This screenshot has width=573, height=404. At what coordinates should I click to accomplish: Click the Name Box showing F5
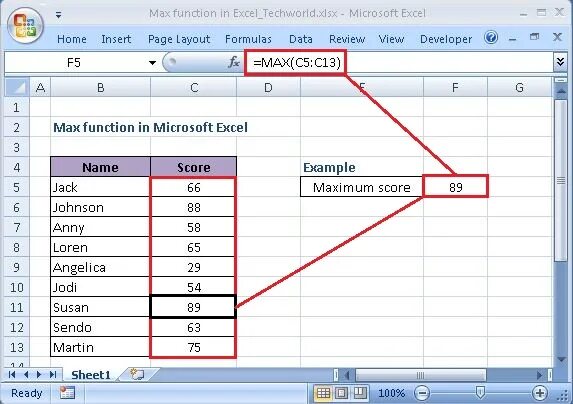(75, 63)
